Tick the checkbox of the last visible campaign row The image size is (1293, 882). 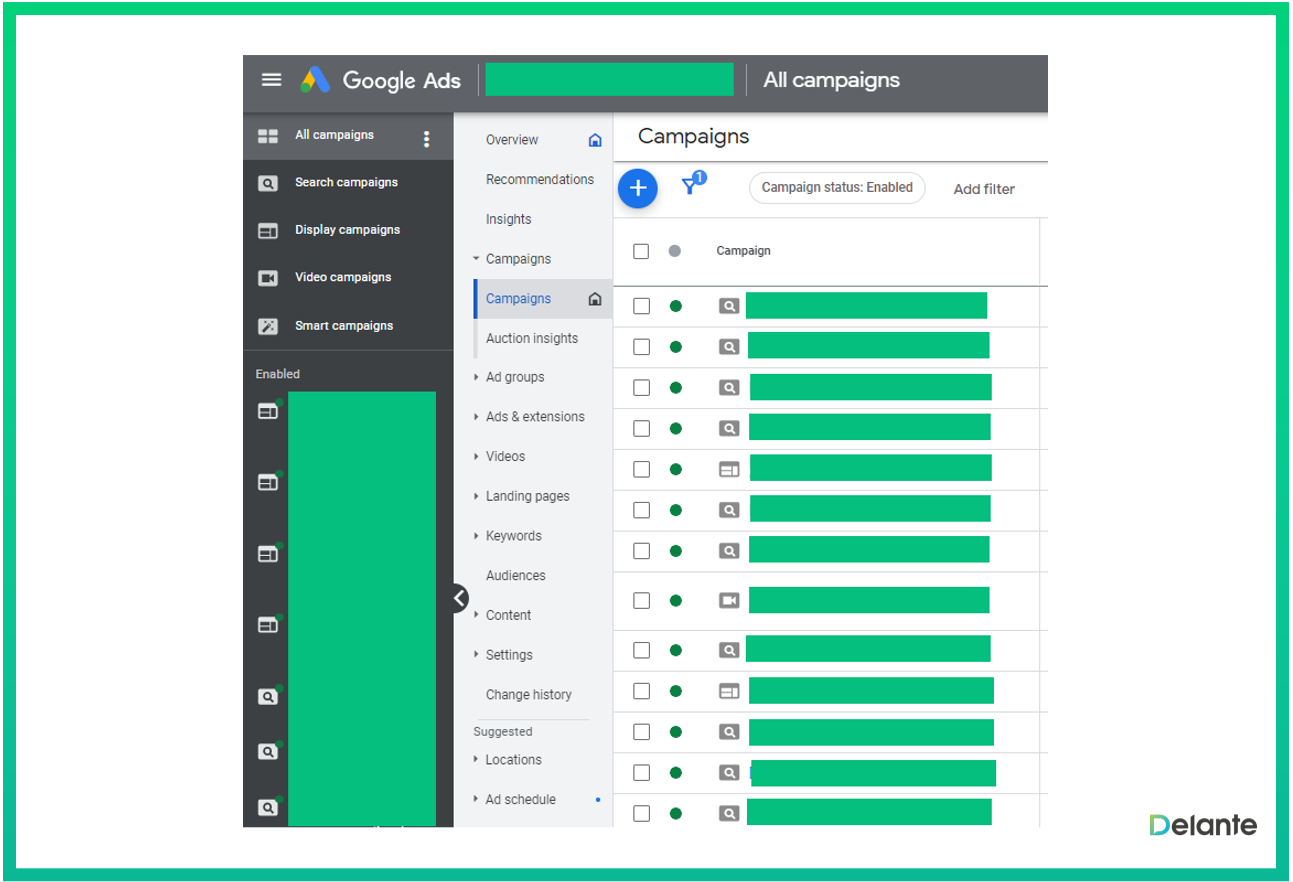point(641,813)
